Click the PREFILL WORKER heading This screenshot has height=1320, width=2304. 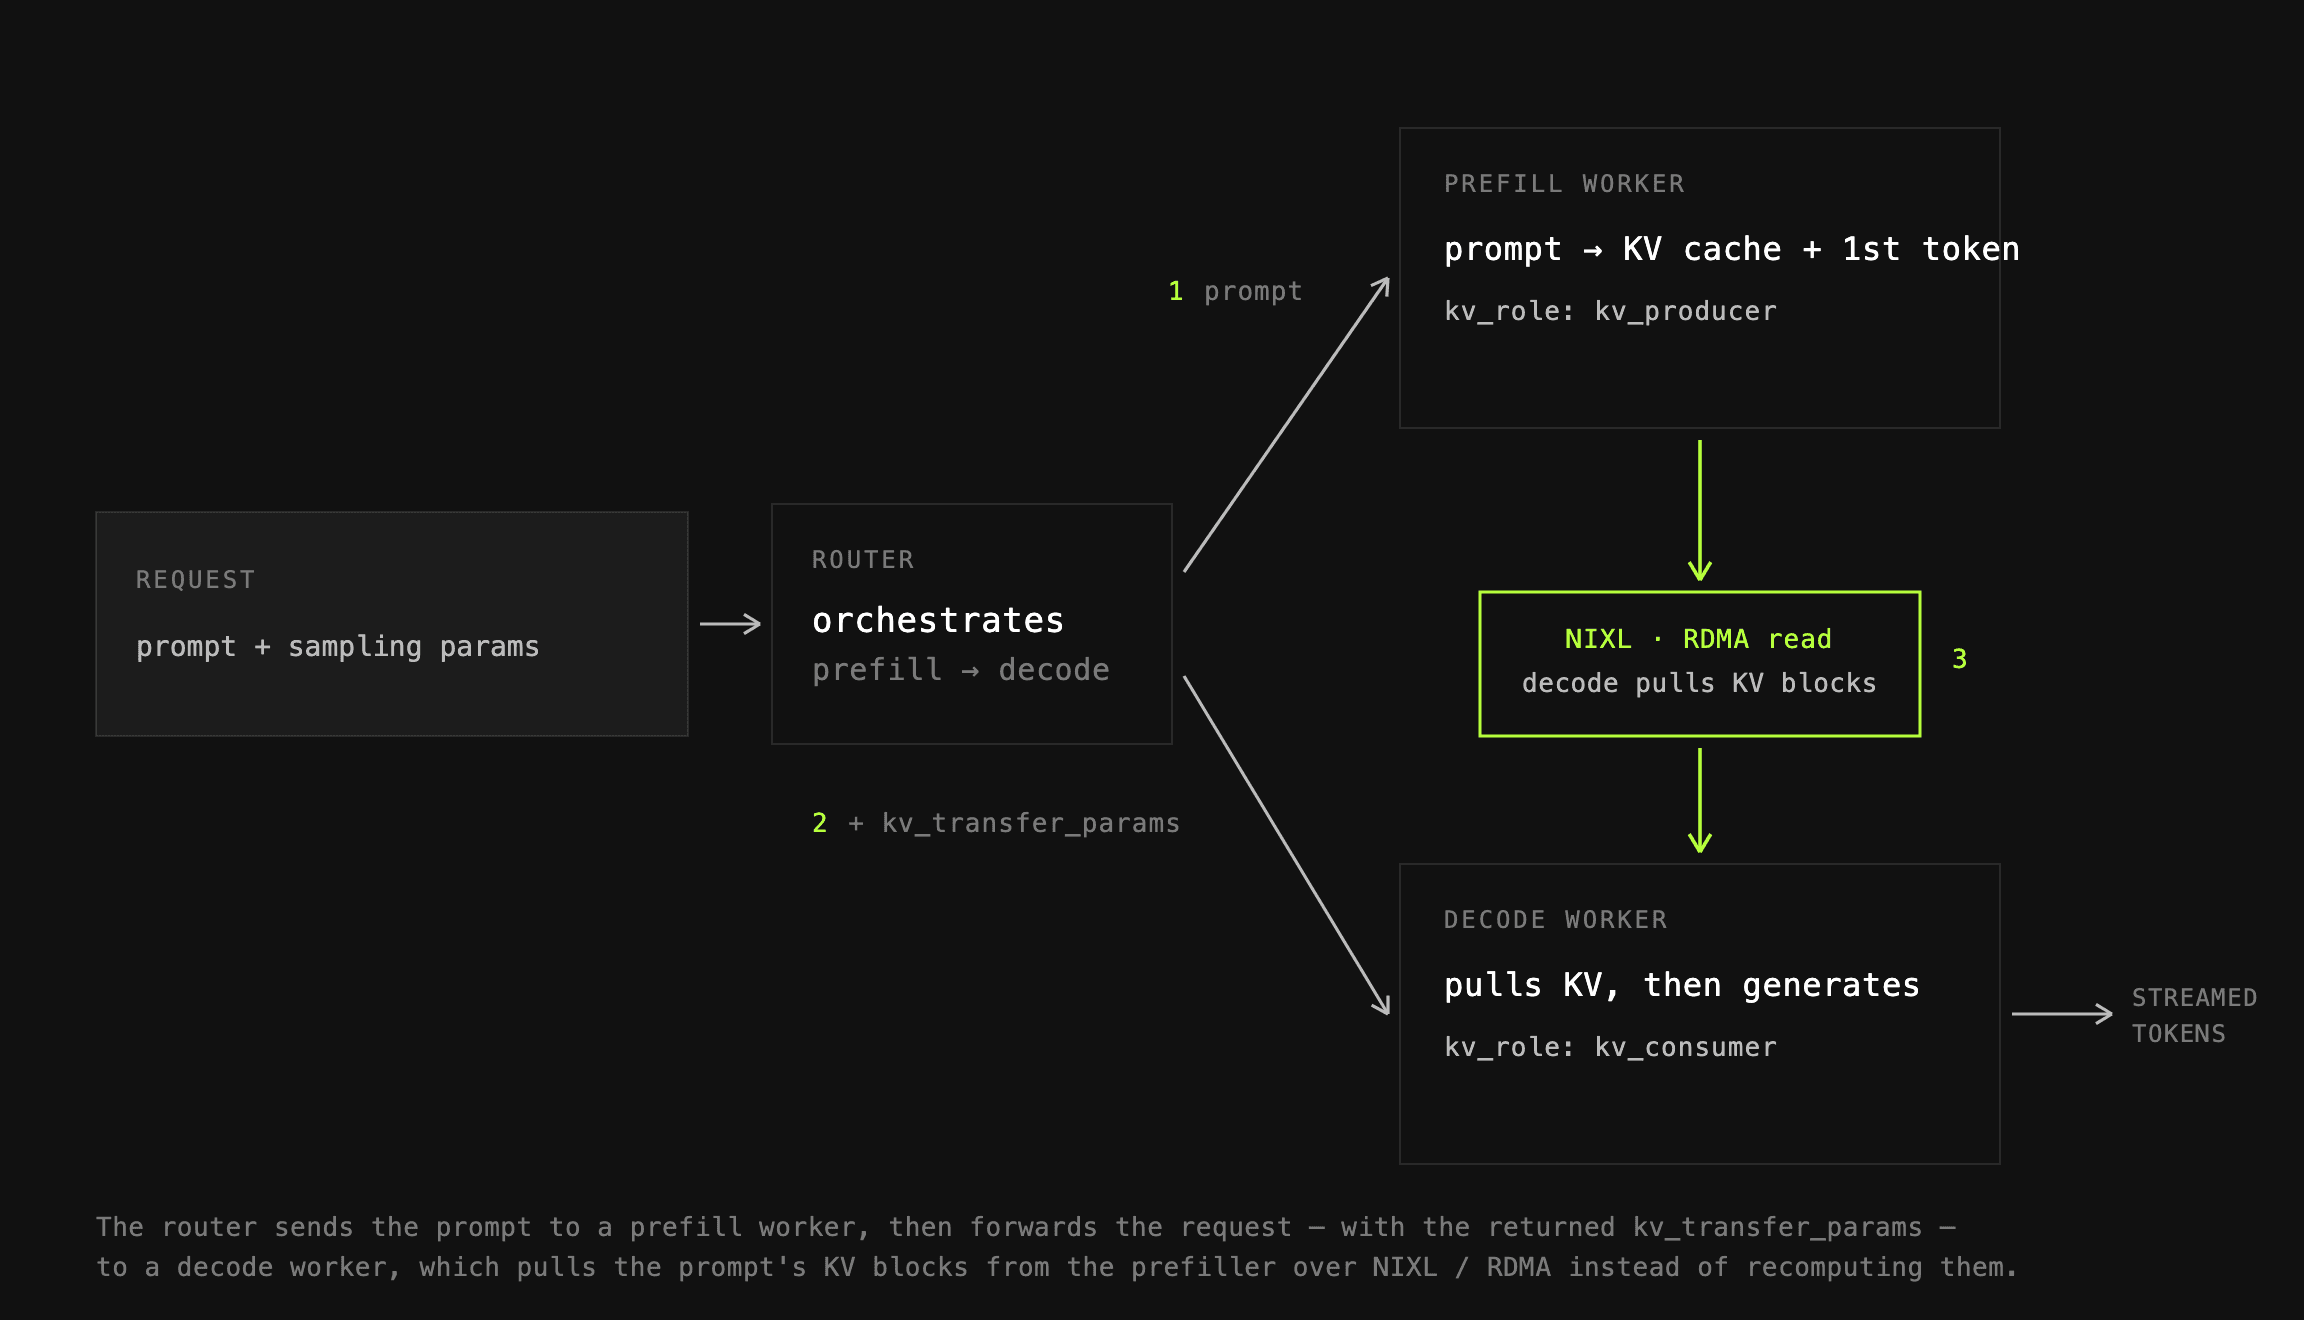[1565, 184]
